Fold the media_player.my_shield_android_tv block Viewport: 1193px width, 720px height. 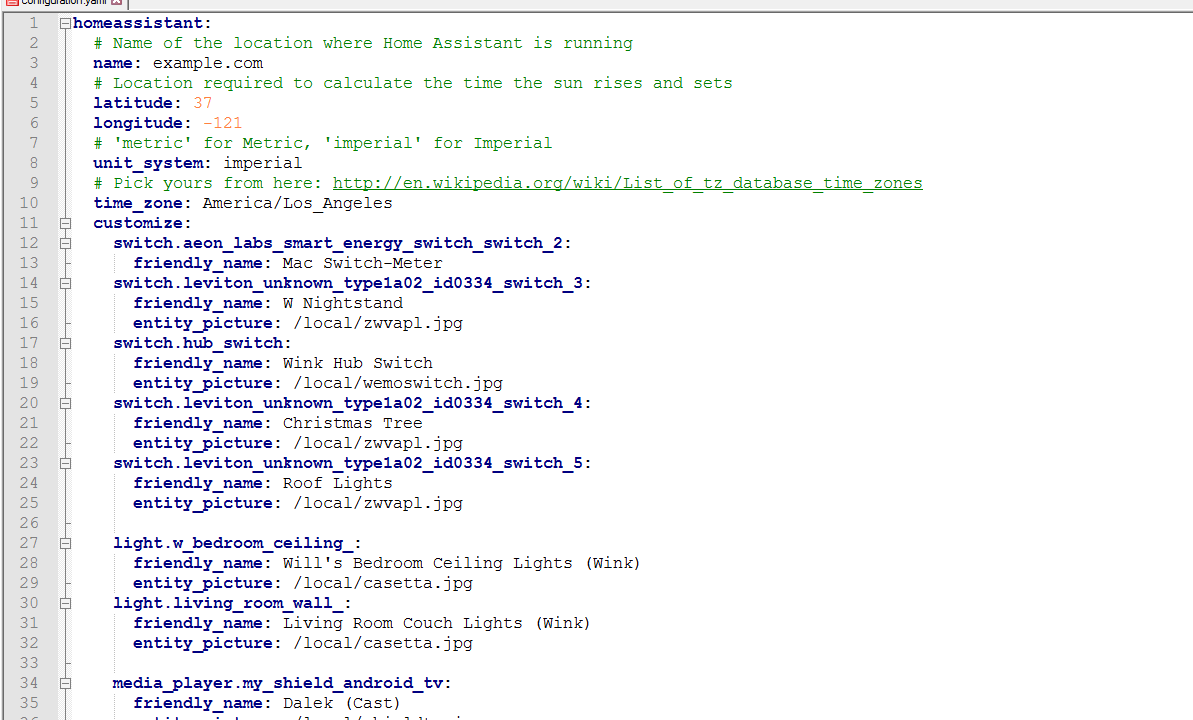coord(65,683)
